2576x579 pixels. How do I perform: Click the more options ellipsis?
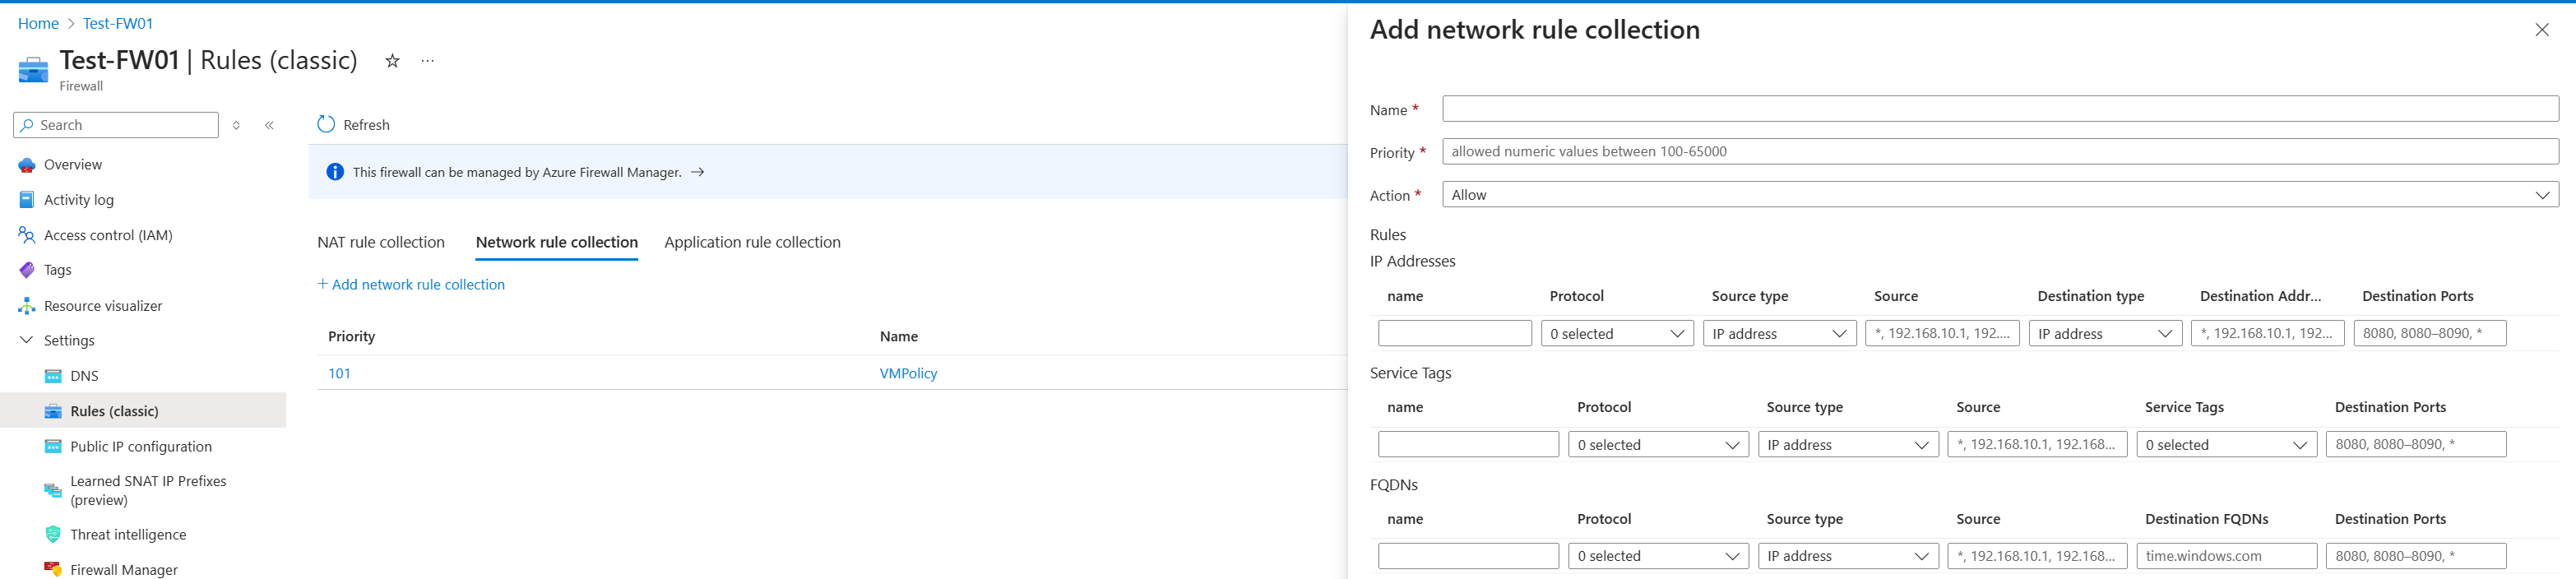coord(428,61)
